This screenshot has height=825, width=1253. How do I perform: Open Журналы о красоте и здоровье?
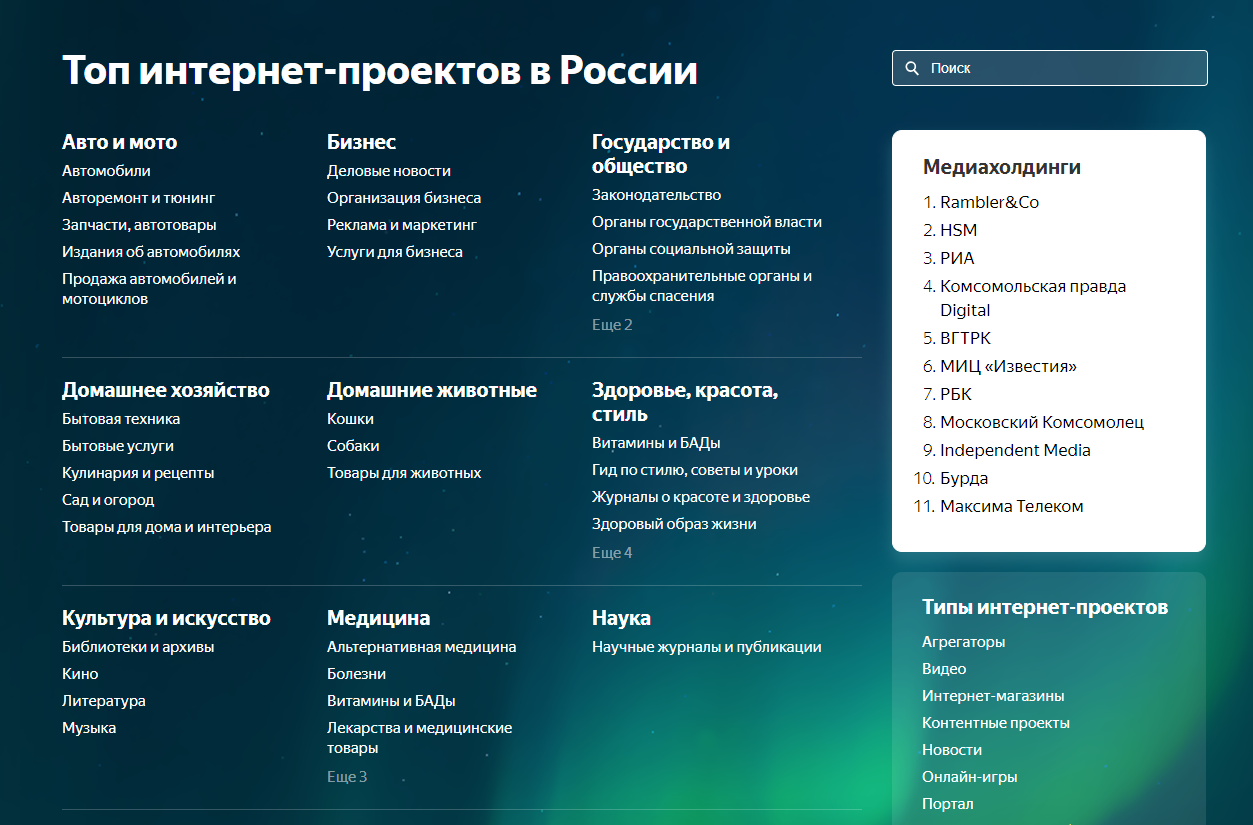[701, 497]
